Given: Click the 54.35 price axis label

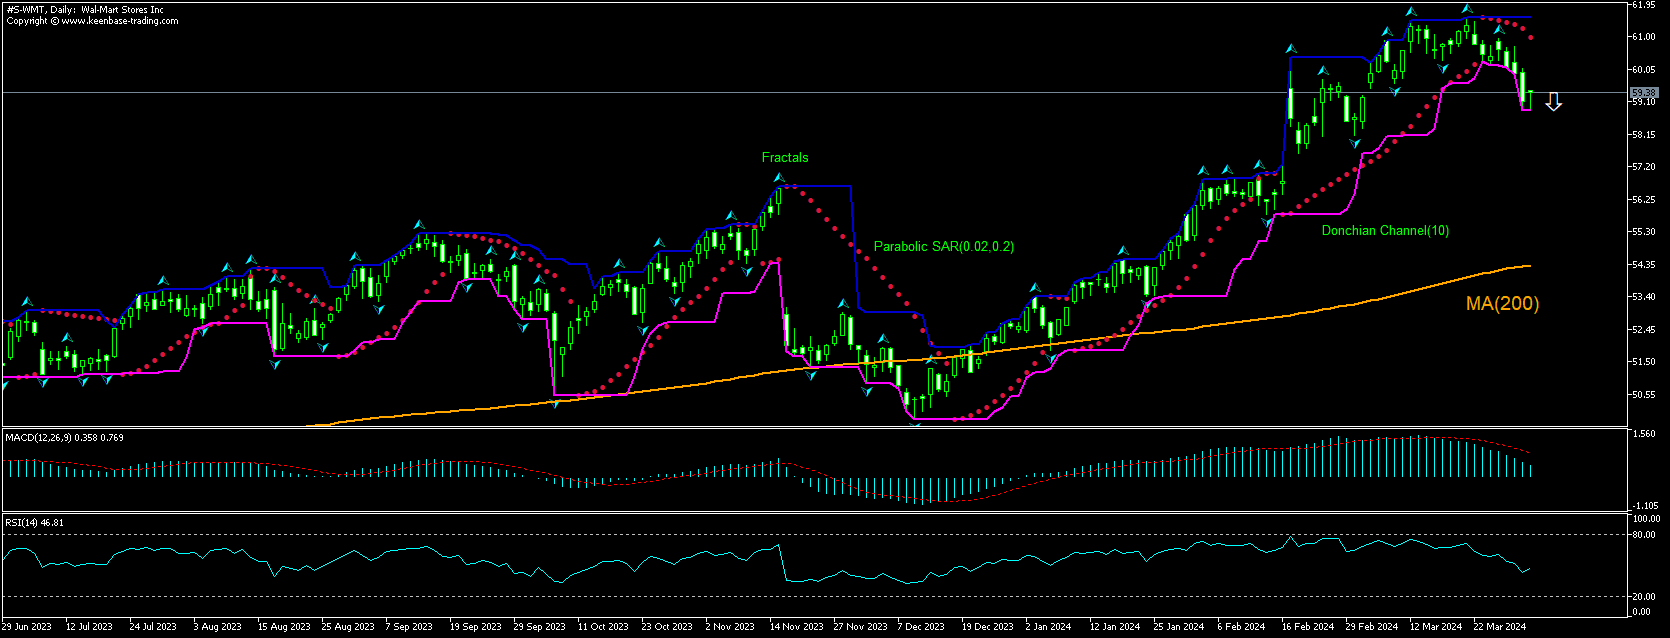Looking at the screenshot, I should [1643, 265].
